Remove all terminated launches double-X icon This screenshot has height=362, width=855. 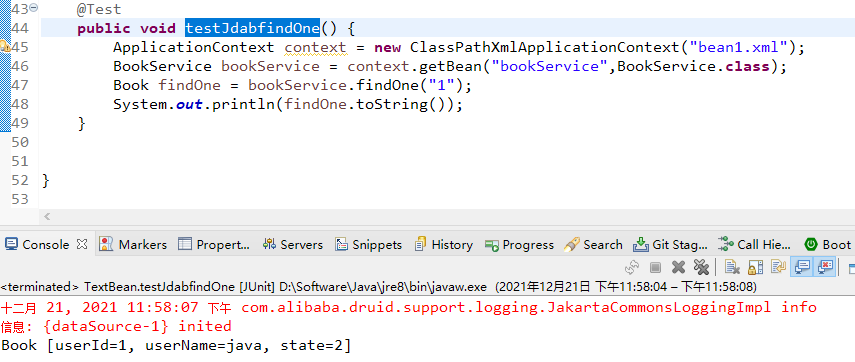coord(701,267)
